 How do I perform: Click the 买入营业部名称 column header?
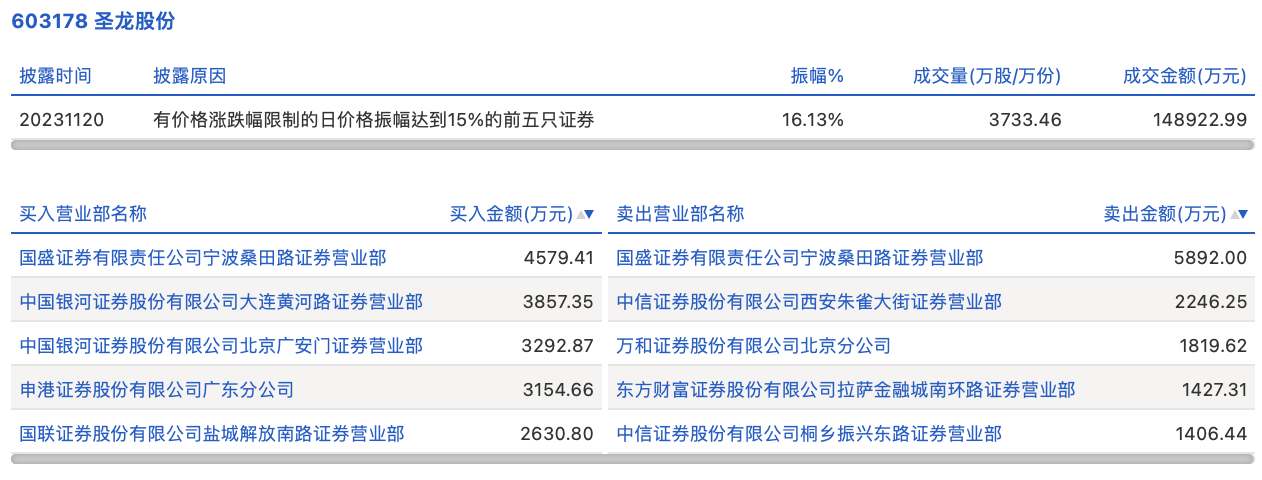tap(83, 214)
